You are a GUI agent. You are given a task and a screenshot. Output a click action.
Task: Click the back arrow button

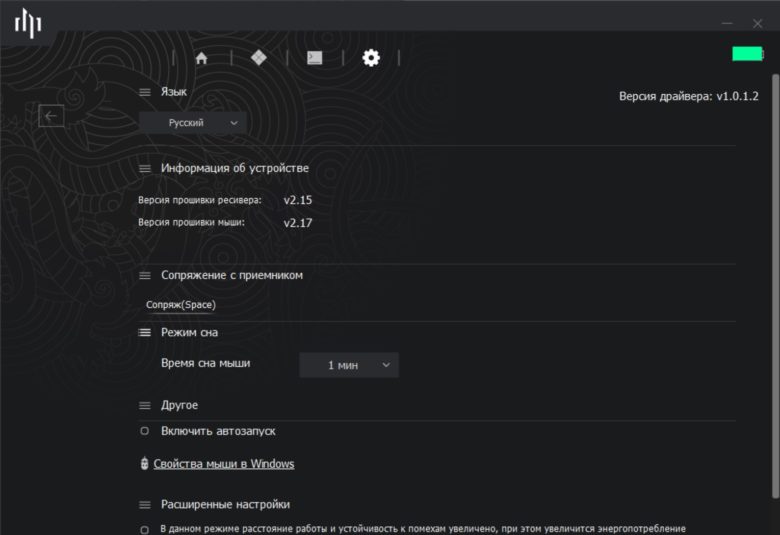(x=51, y=116)
